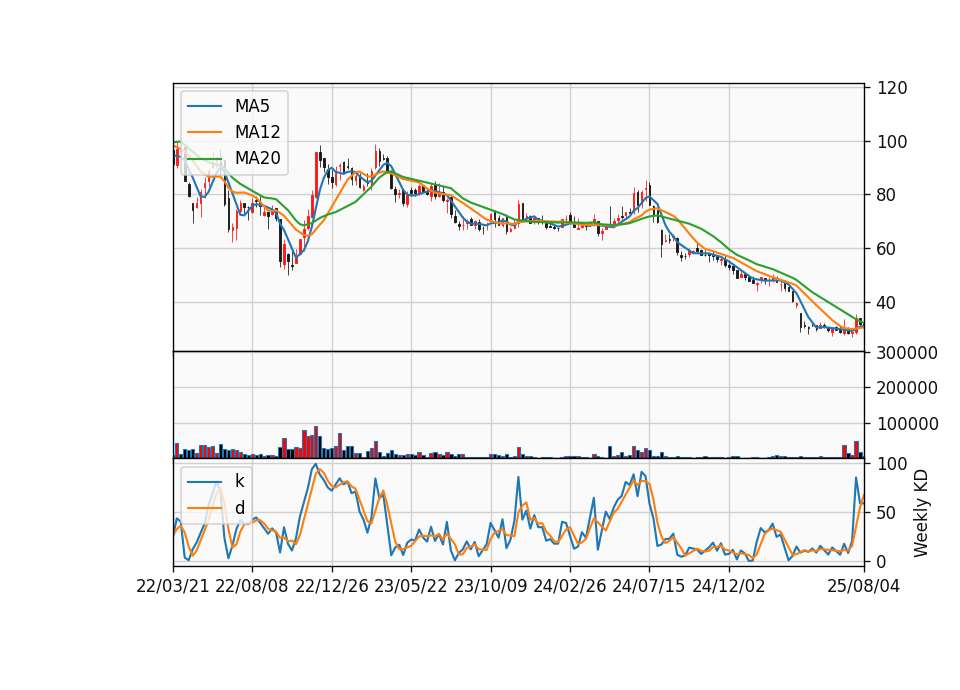Click the 60 price axis label
The image size is (960, 690).
tap(887, 249)
